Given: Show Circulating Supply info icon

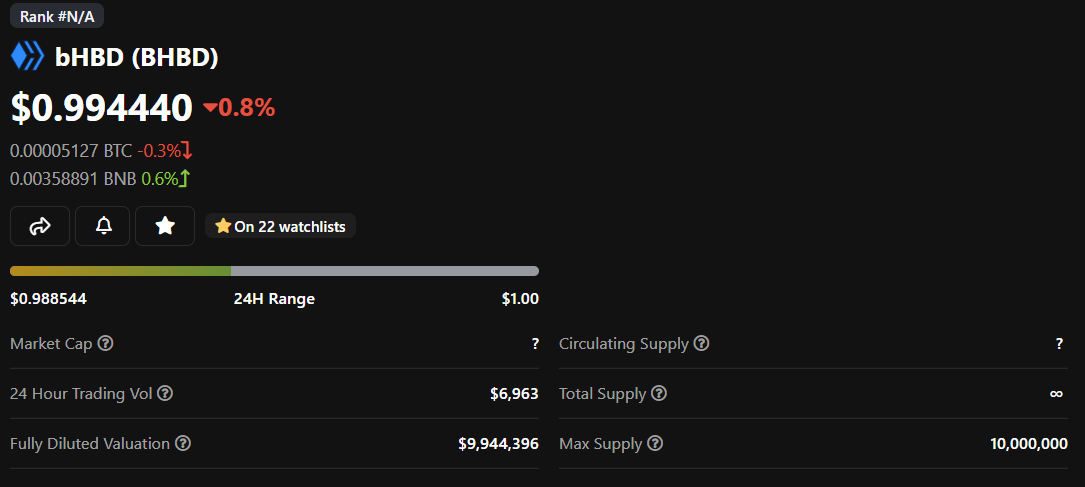Looking at the screenshot, I should point(702,344).
